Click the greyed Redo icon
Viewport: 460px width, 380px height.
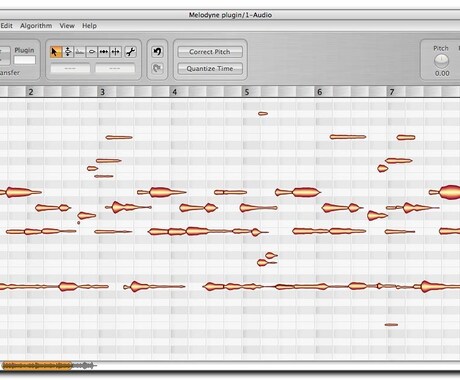(157, 68)
